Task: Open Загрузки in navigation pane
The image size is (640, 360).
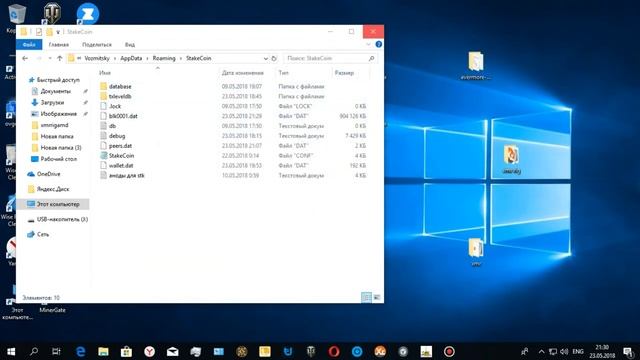Action: pos(52,102)
